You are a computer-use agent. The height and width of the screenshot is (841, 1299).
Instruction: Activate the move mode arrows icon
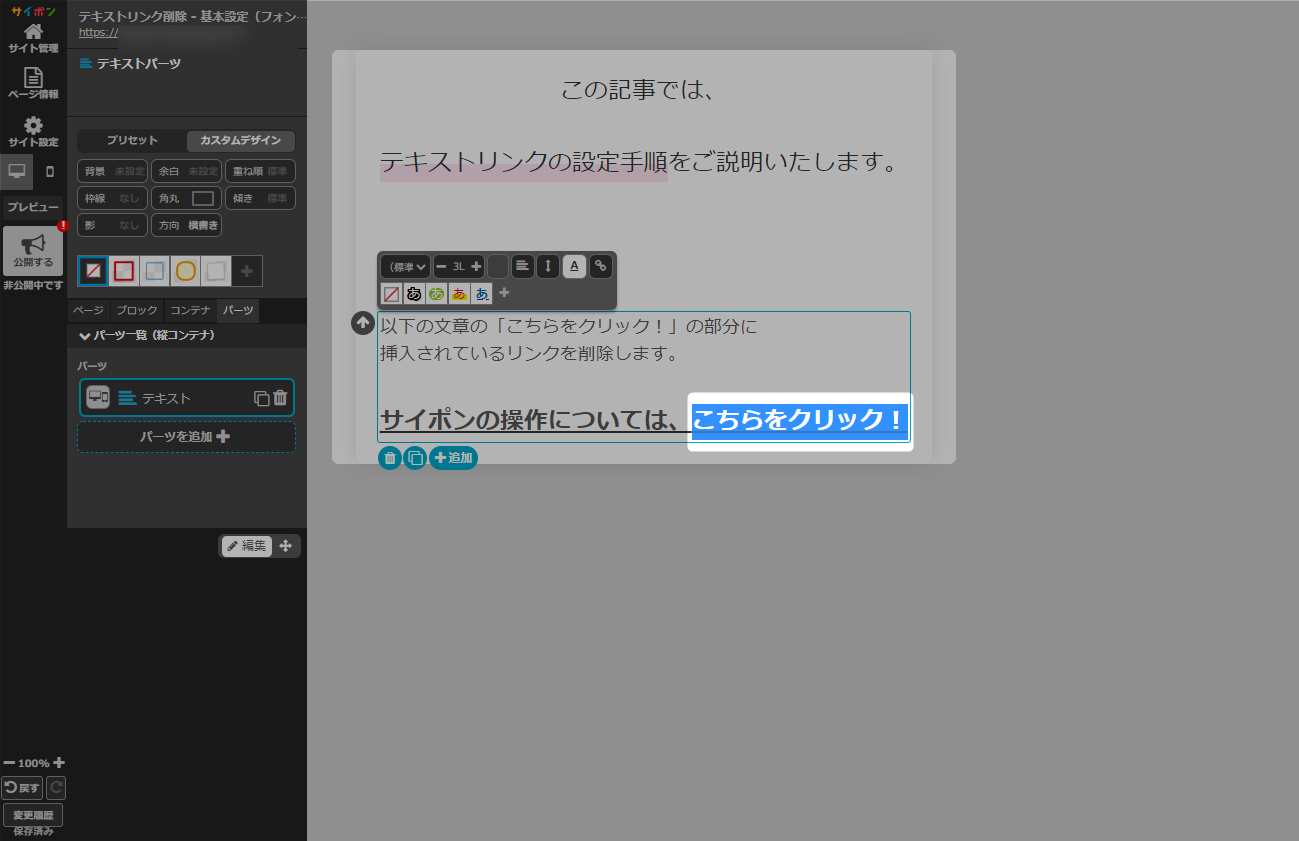click(x=285, y=545)
